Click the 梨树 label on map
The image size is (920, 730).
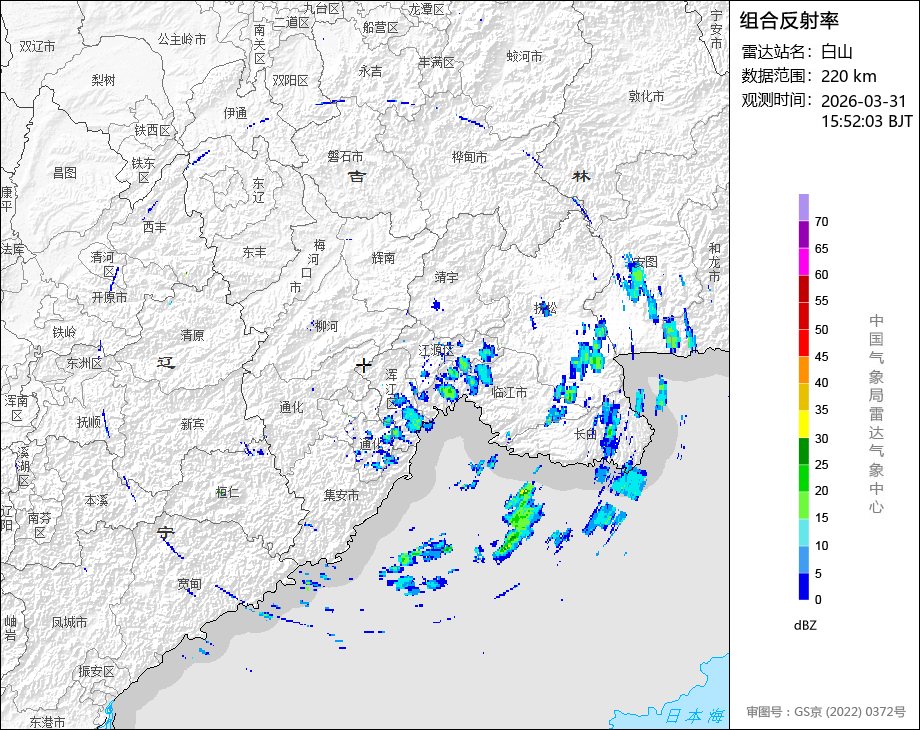(x=103, y=80)
